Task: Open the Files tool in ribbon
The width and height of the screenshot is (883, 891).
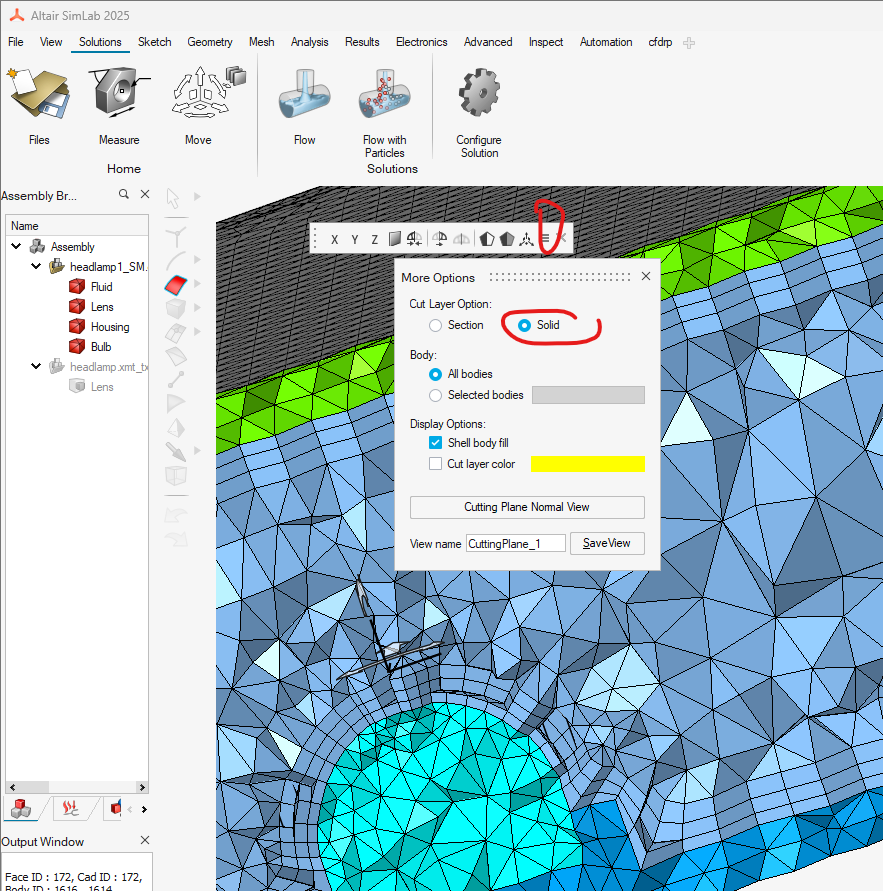Action: tap(39, 106)
